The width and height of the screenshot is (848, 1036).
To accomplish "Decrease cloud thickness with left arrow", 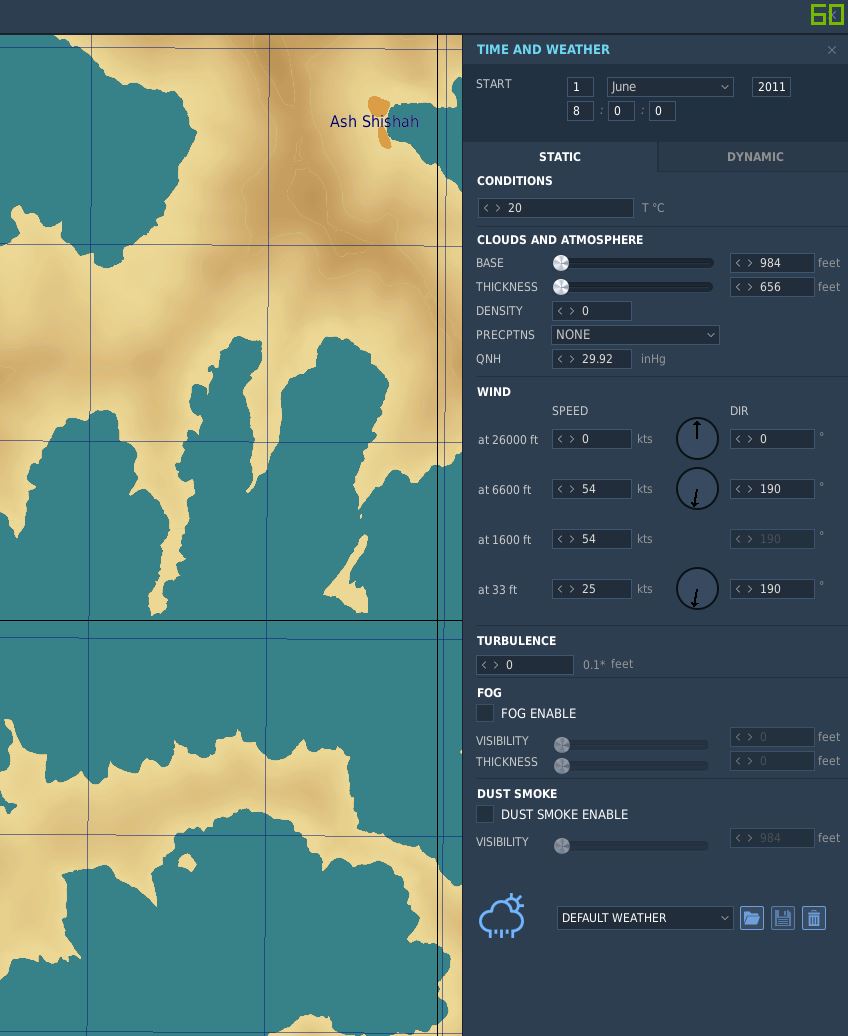I will (x=738, y=287).
